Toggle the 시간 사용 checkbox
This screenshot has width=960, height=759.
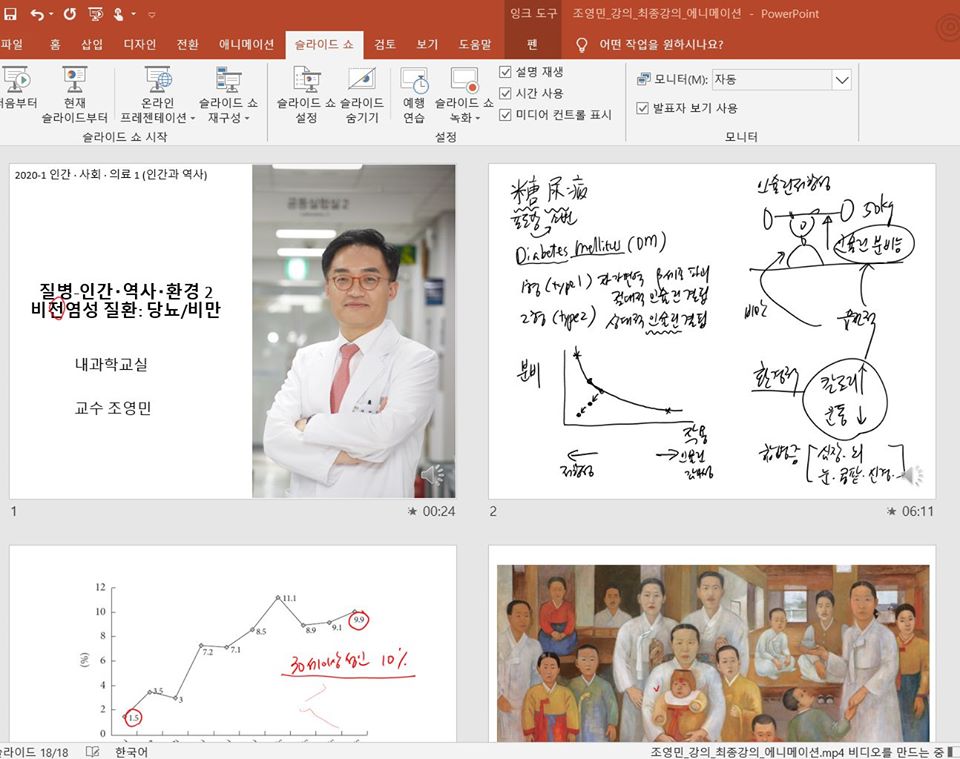506,93
